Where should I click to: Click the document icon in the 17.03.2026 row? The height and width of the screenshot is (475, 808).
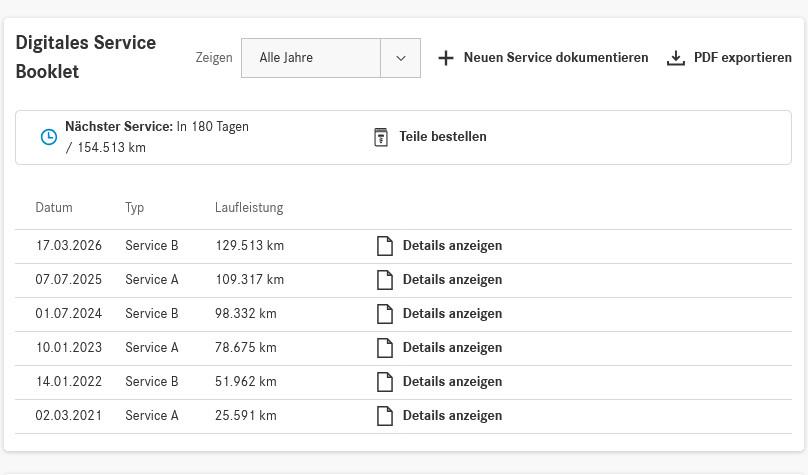pyautogui.click(x=385, y=246)
